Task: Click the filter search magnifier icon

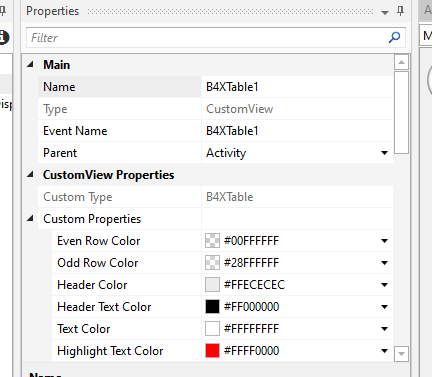Action: click(x=394, y=37)
